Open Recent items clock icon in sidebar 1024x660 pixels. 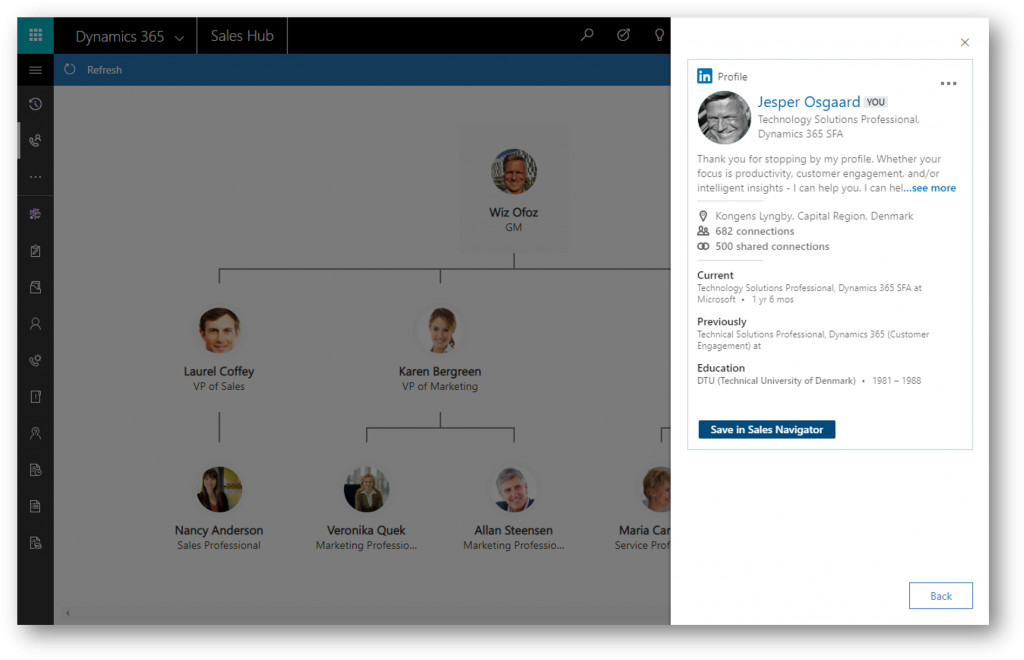pyautogui.click(x=35, y=104)
